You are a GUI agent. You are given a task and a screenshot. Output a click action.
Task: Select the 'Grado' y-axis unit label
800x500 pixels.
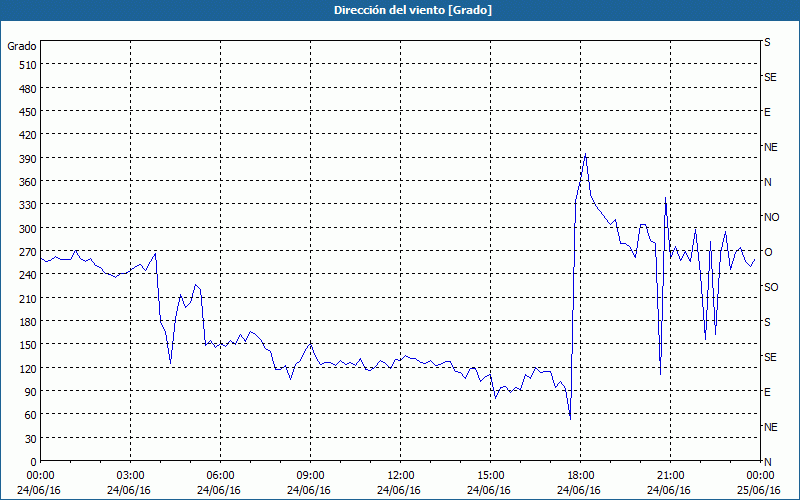(22, 46)
